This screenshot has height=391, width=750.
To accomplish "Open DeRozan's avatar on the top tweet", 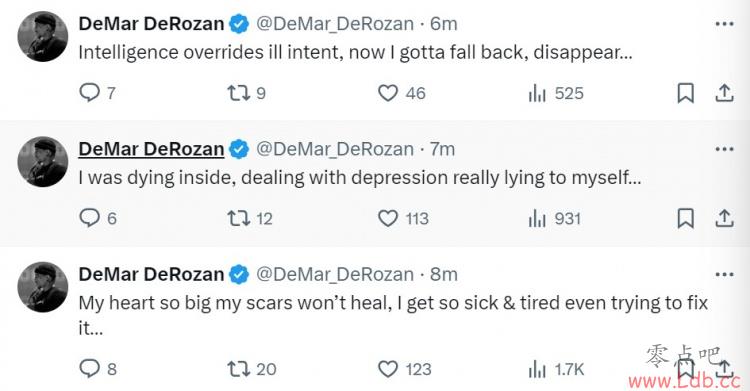I will [43, 36].
